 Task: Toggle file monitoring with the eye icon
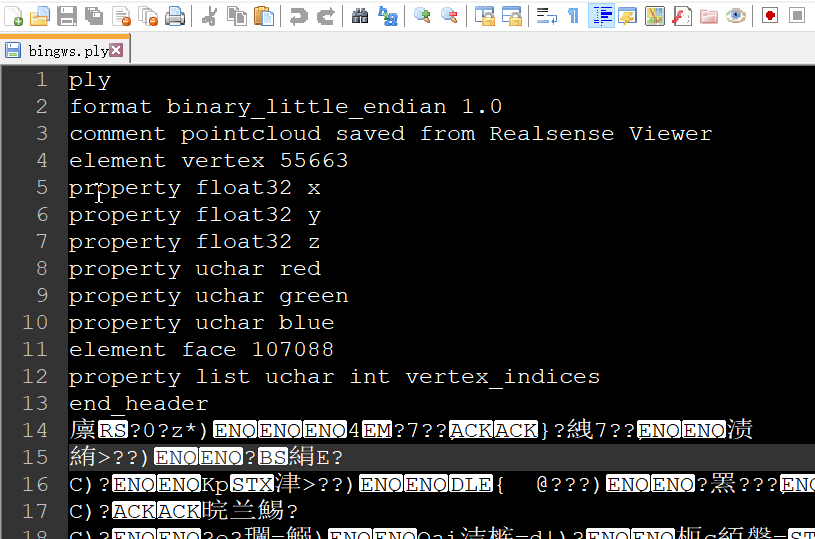point(736,16)
